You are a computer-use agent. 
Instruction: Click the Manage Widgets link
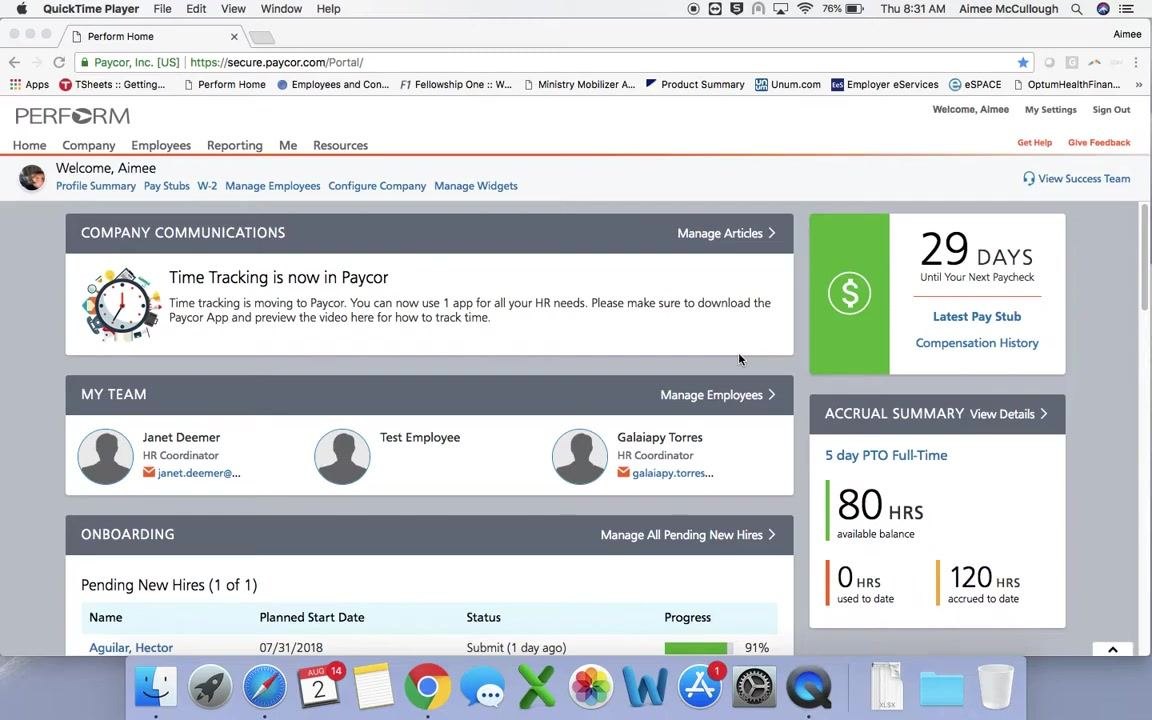pos(475,186)
